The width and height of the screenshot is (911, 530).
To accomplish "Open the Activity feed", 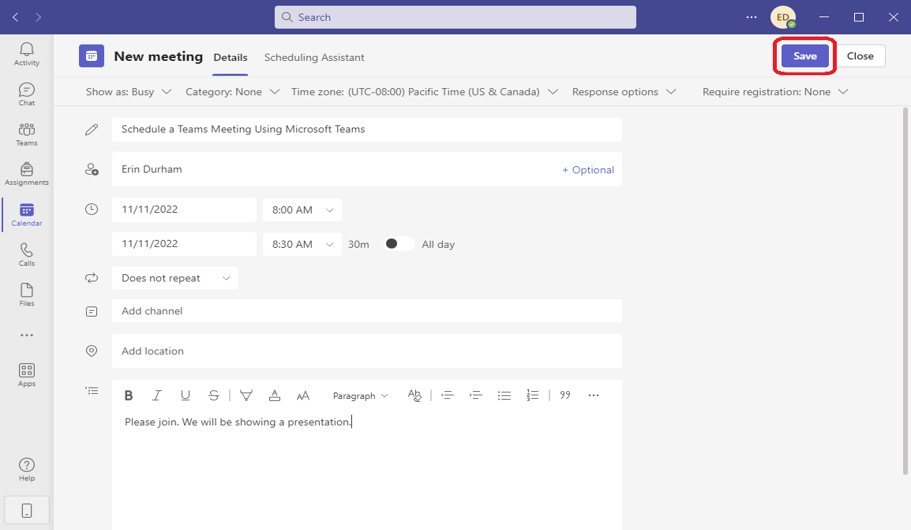I will 27,54.
